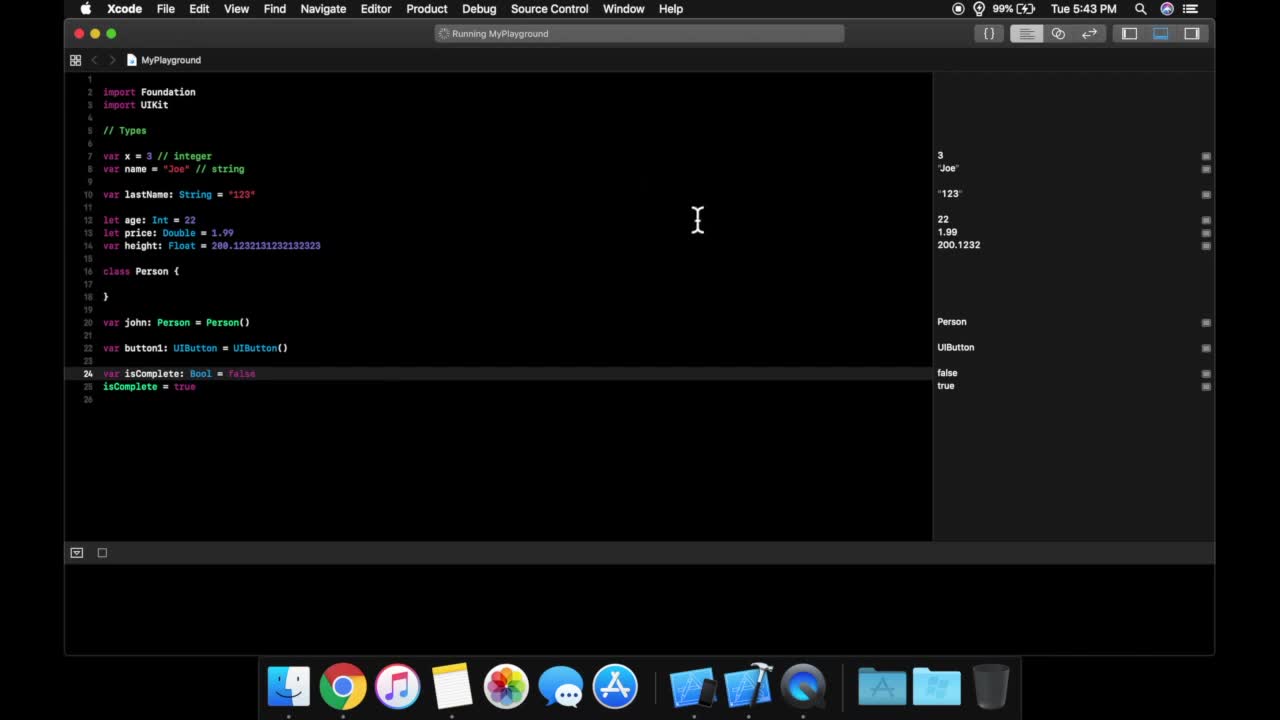
Task: Click the battery status in menu bar
Action: [1013, 9]
